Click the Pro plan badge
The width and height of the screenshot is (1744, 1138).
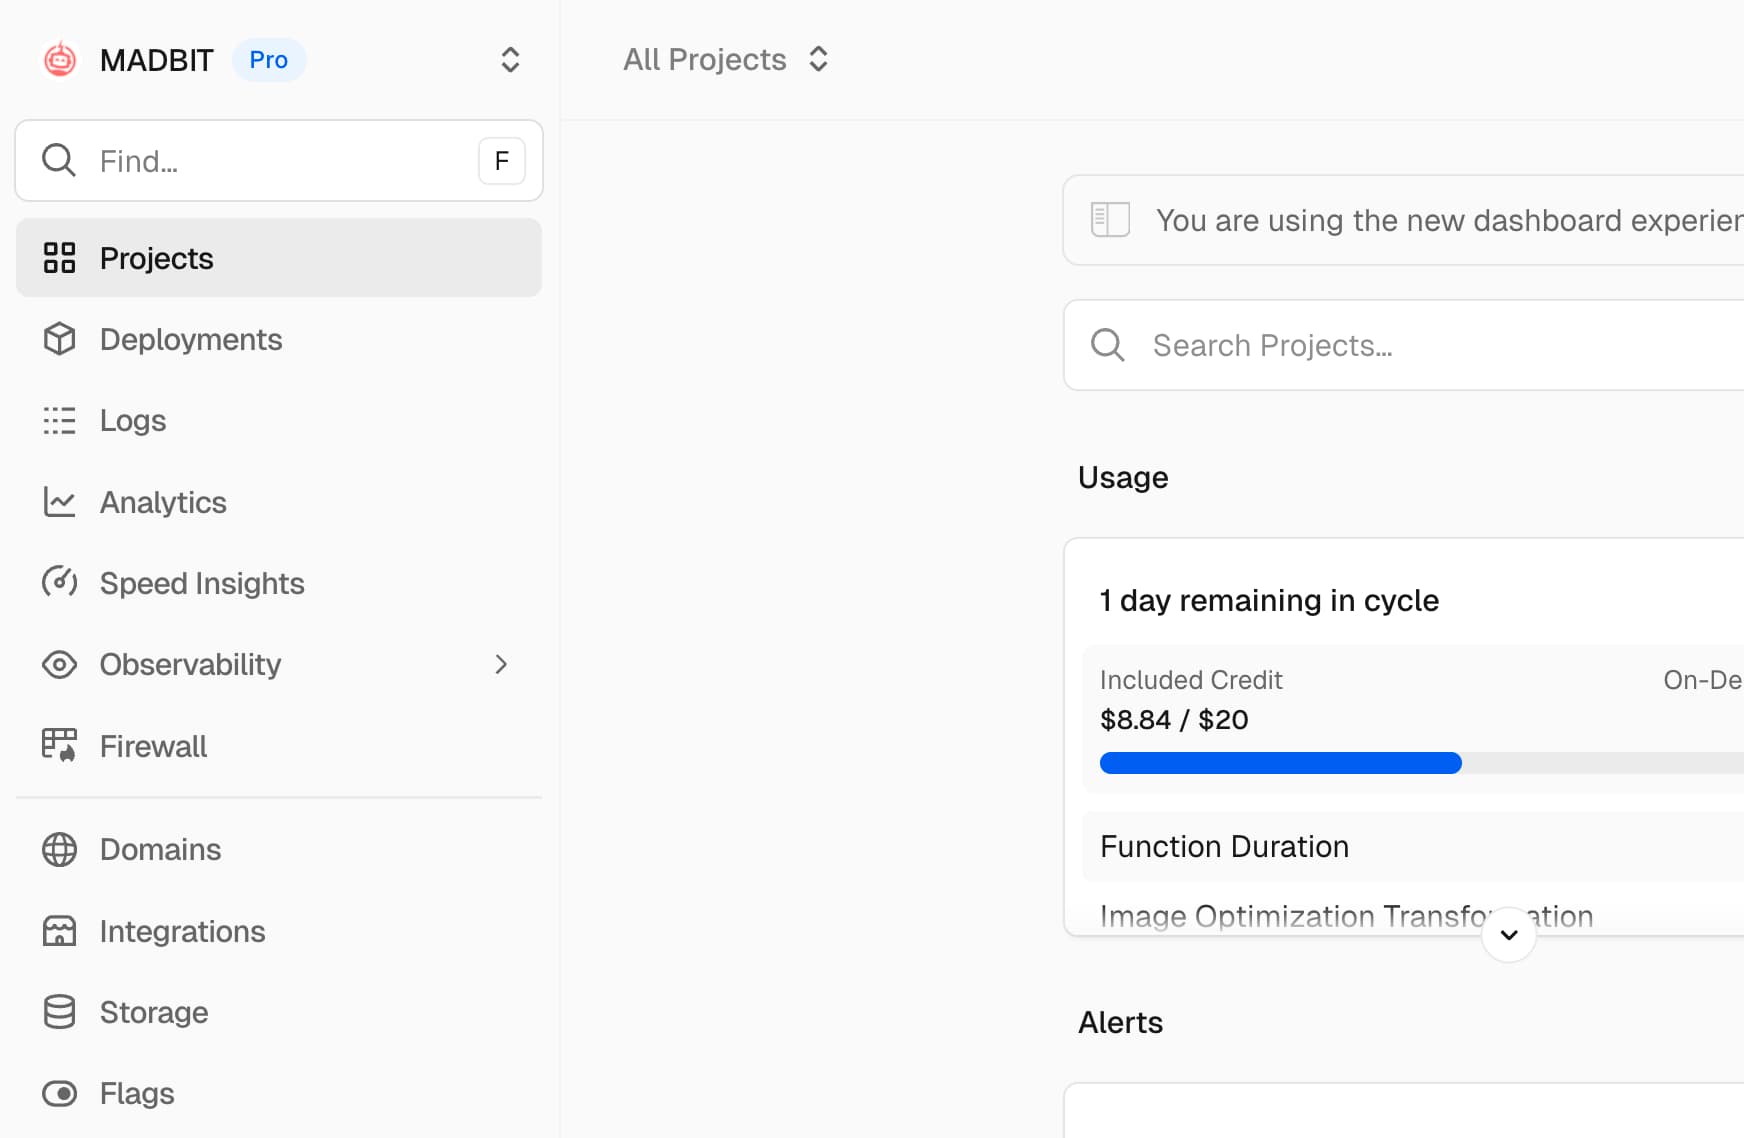268,60
